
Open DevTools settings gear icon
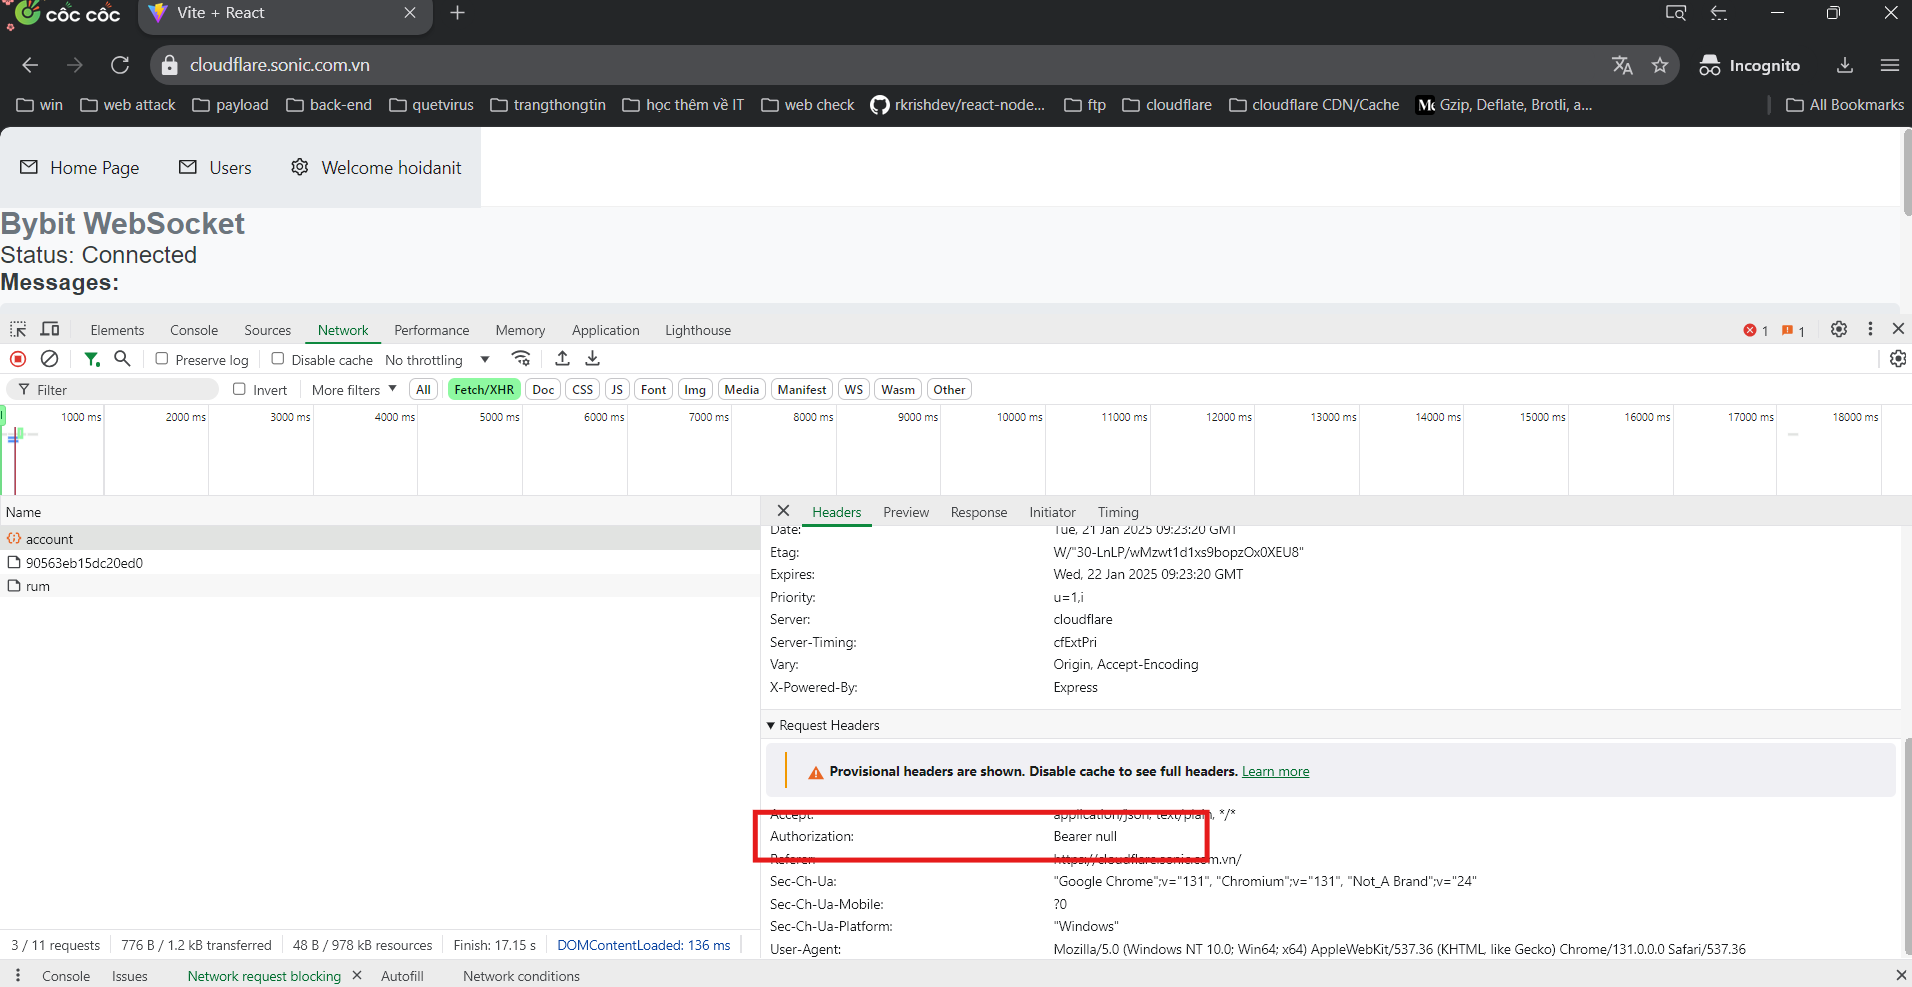pos(1838,329)
